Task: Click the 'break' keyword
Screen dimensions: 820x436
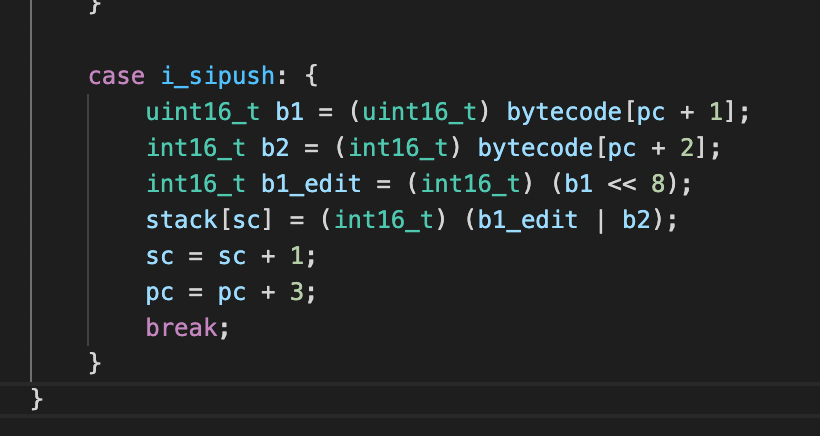Action: [x=181, y=328]
